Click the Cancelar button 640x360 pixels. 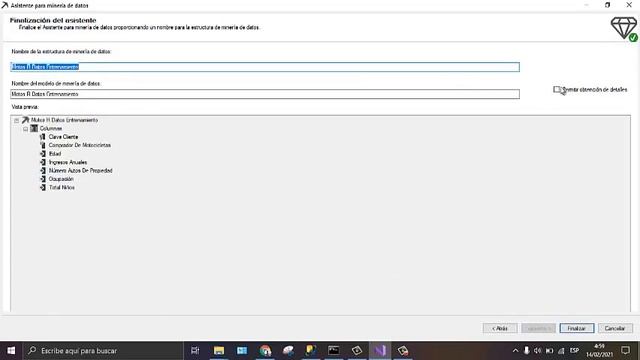(x=615, y=328)
